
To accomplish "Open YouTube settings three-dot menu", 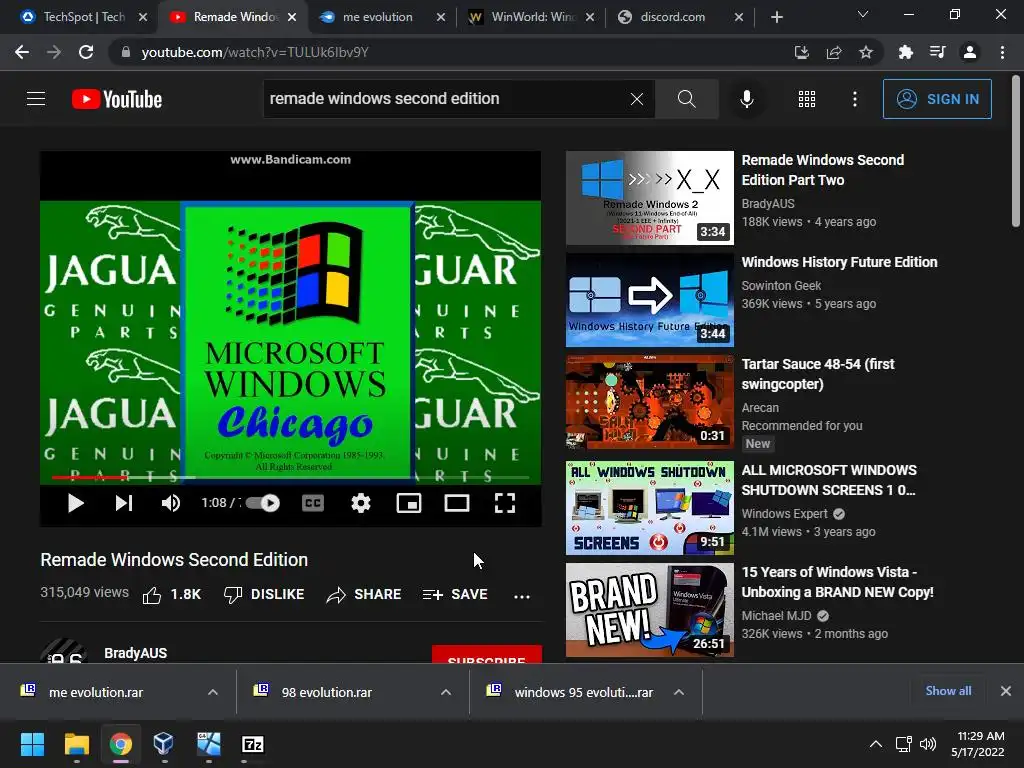I will (854, 99).
